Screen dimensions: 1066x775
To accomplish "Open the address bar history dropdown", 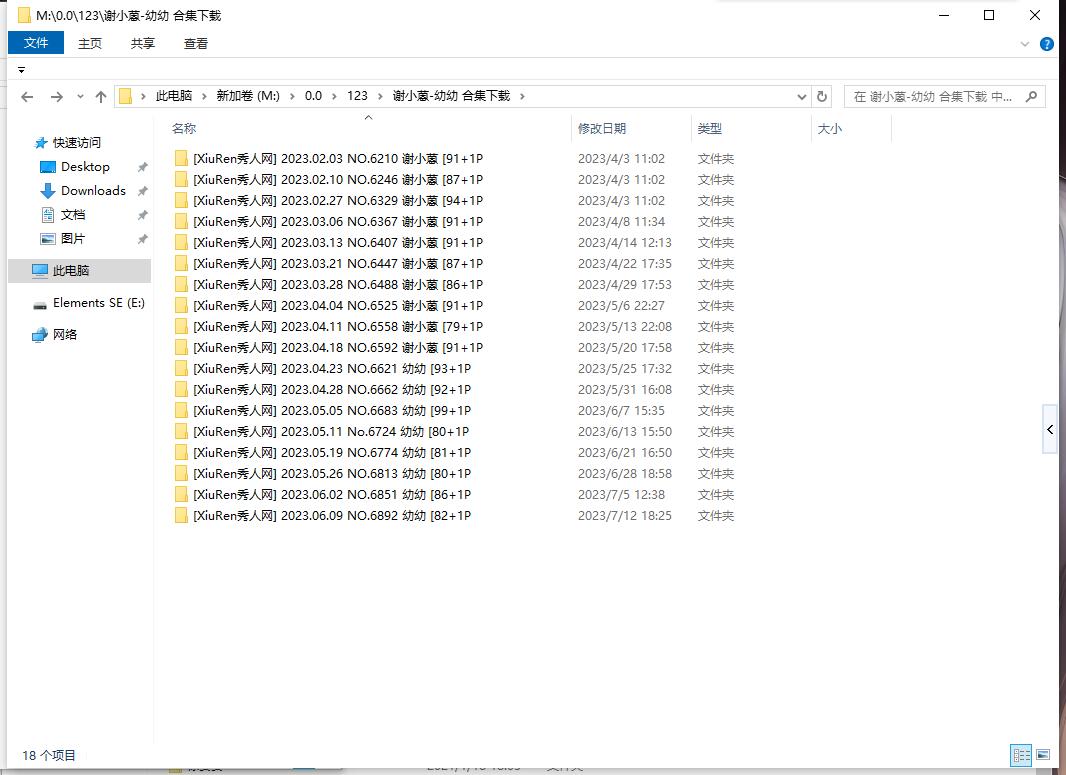I will (x=802, y=97).
